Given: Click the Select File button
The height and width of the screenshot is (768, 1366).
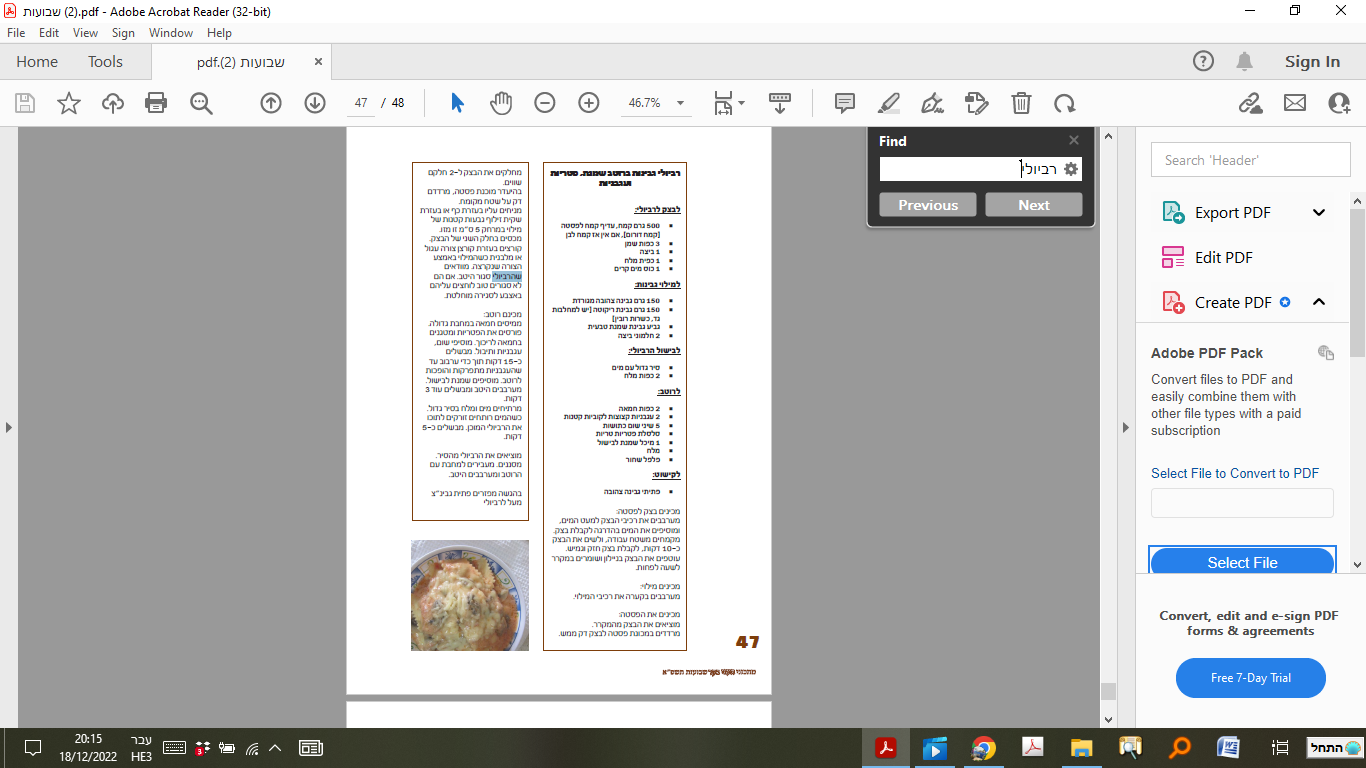Looking at the screenshot, I should 1242,562.
